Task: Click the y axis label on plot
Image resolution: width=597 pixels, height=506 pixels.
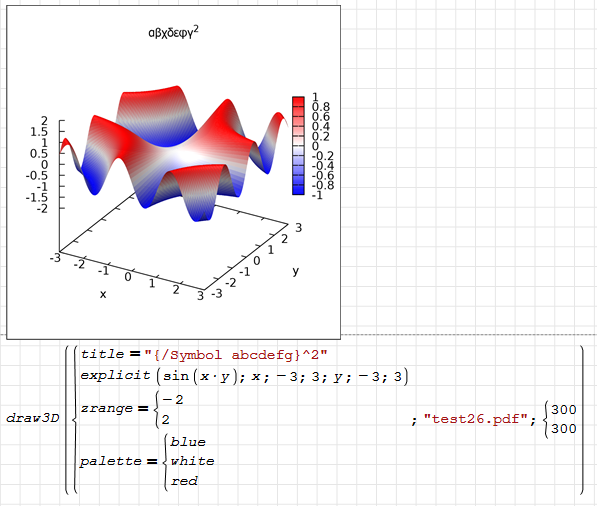Action: click(x=296, y=271)
